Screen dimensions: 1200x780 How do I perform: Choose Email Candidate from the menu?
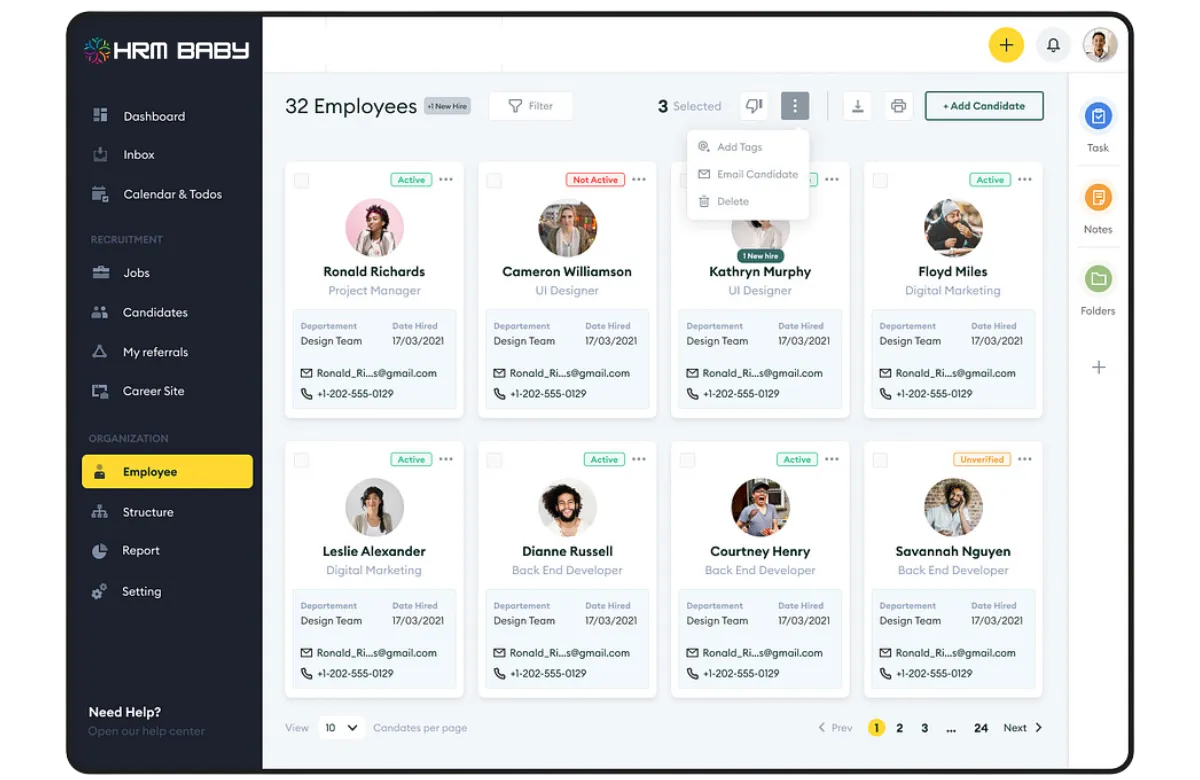(x=757, y=174)
